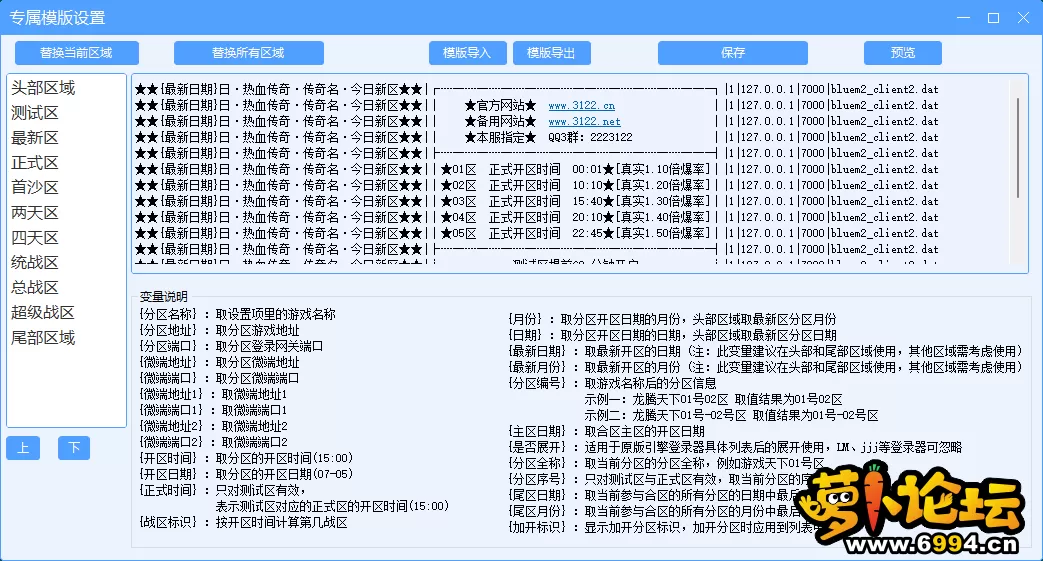Move the item up with 上 button
The width and height of the screenshot is (1043, 561).
pyautogui.click(x=22, y=448)
